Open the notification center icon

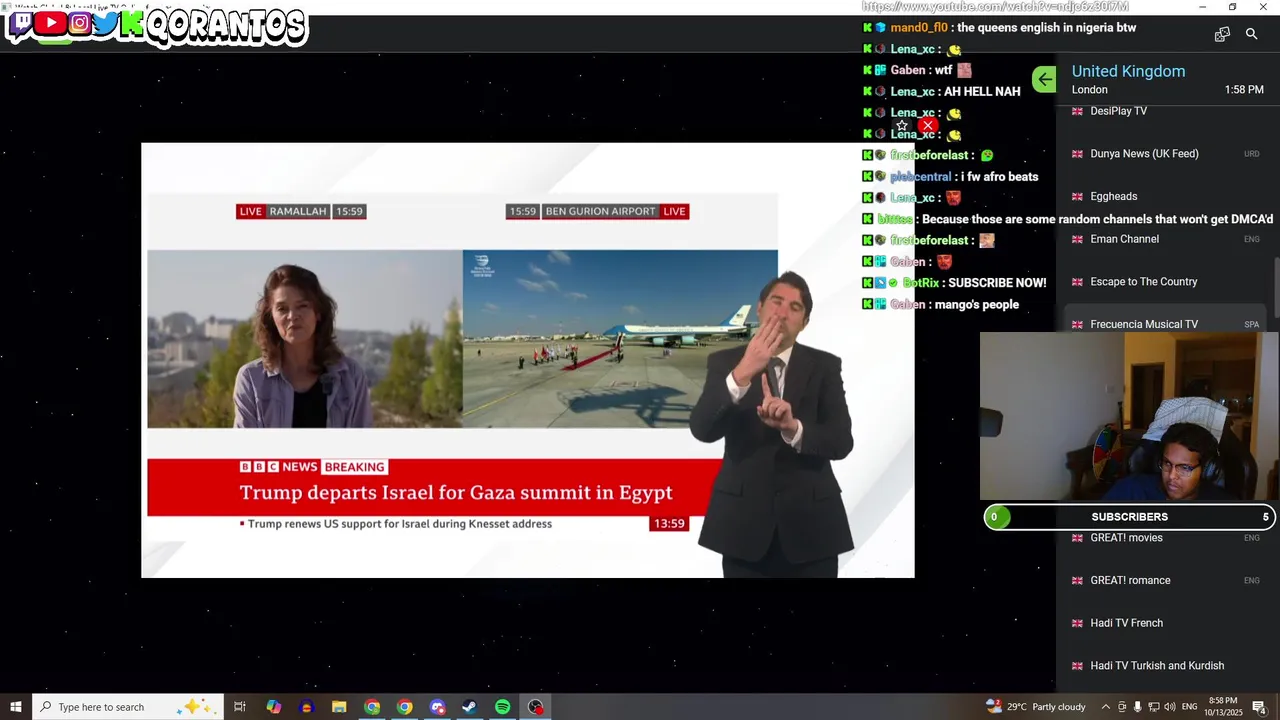pos(1260,707)
